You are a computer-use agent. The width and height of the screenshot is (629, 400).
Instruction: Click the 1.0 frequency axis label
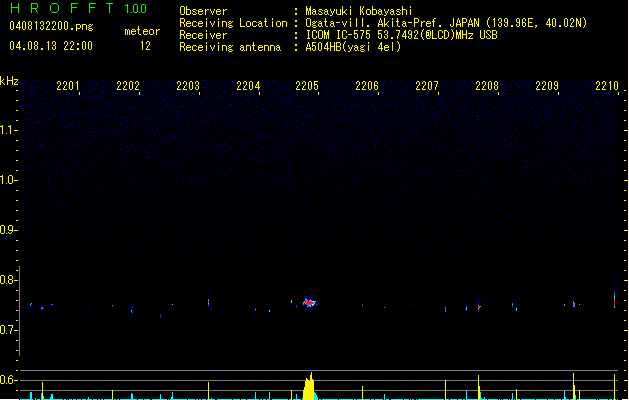tap(9, 180)
